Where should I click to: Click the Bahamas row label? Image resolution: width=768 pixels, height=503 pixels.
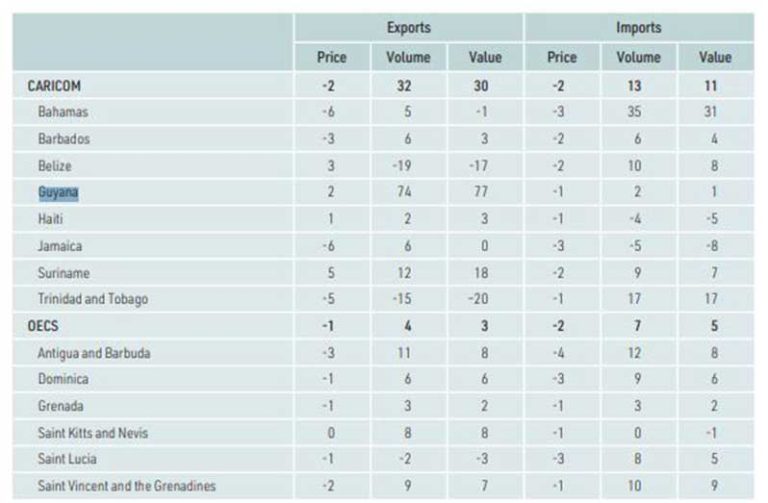point(63,112)
